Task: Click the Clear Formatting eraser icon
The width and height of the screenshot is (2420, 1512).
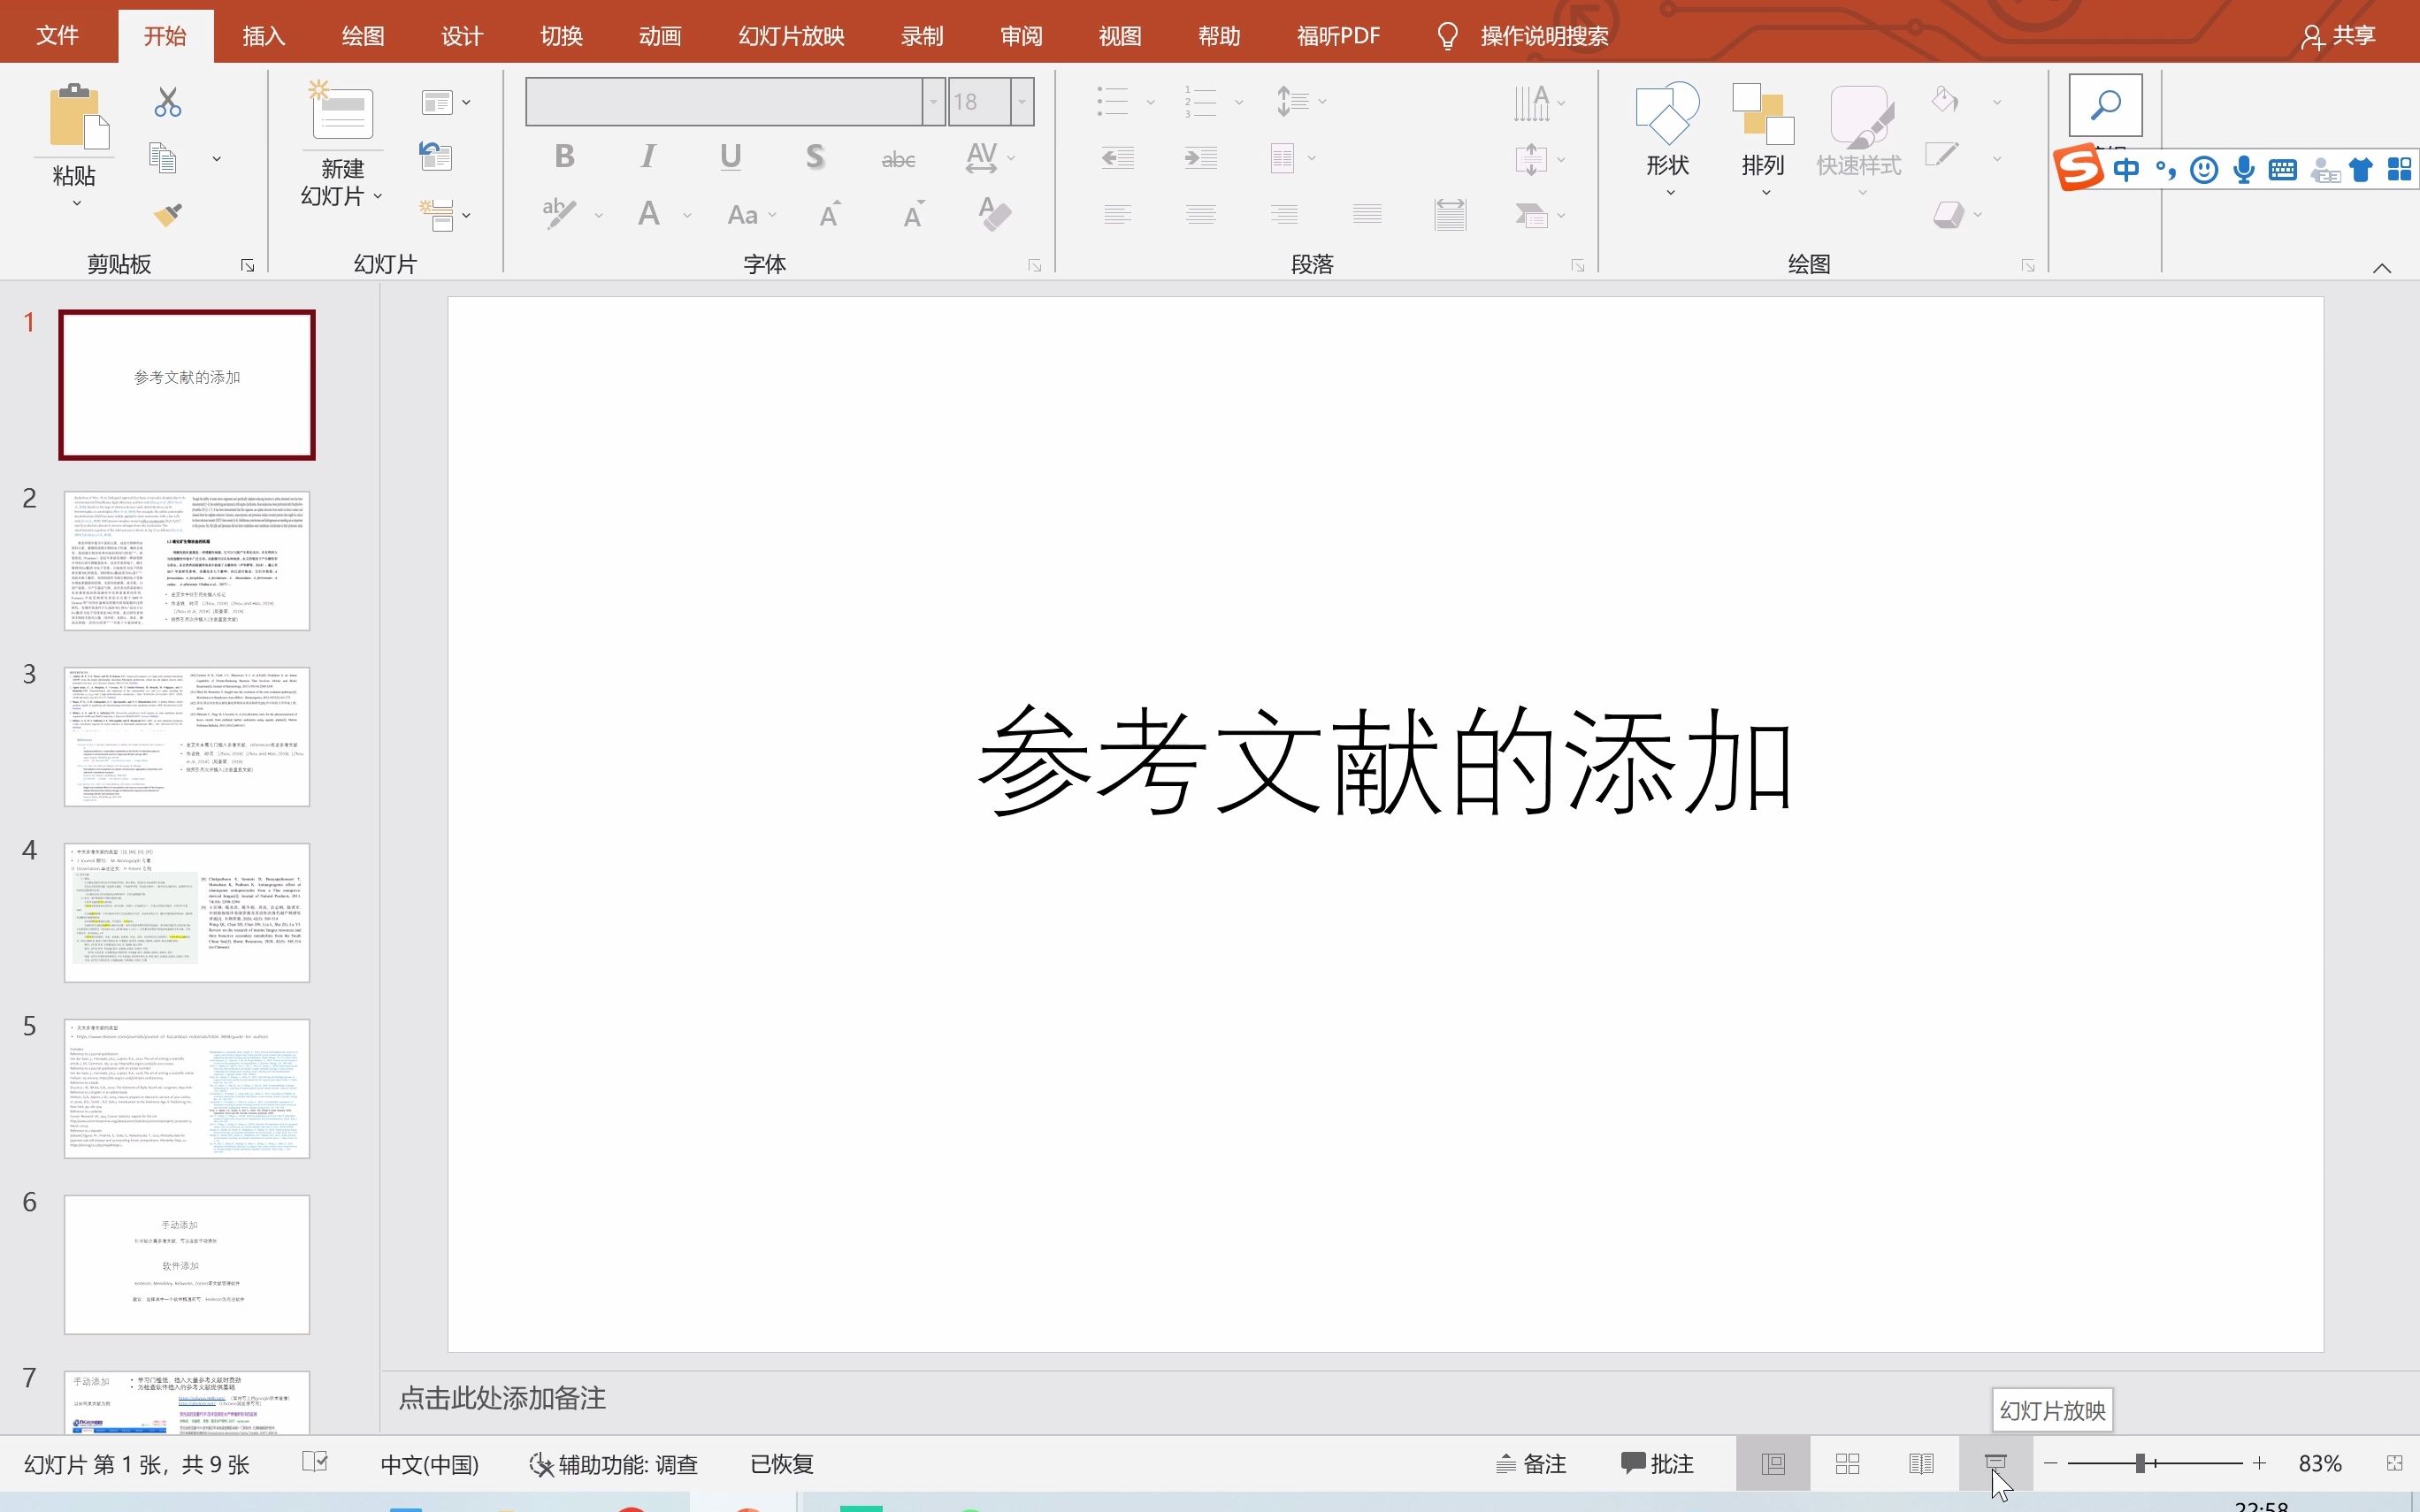Action: [995, 214]
